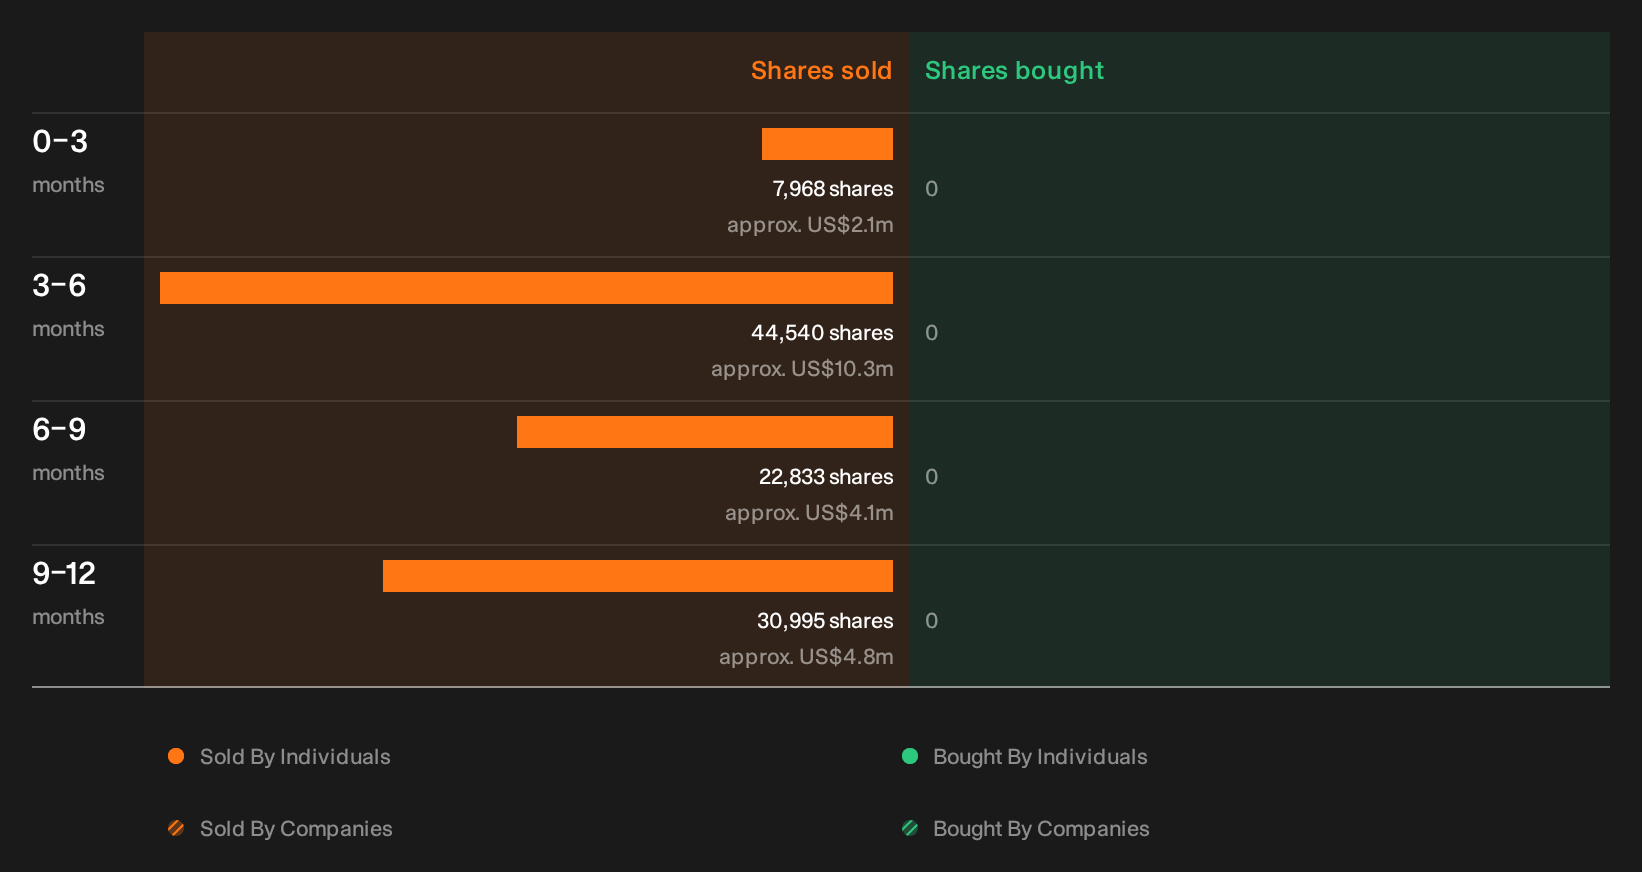This screenshot has width=1642, height=872.
Task: Click the 0 bought value in 9-12 months row
Action: pyautogui.click(x=931, y=621)
